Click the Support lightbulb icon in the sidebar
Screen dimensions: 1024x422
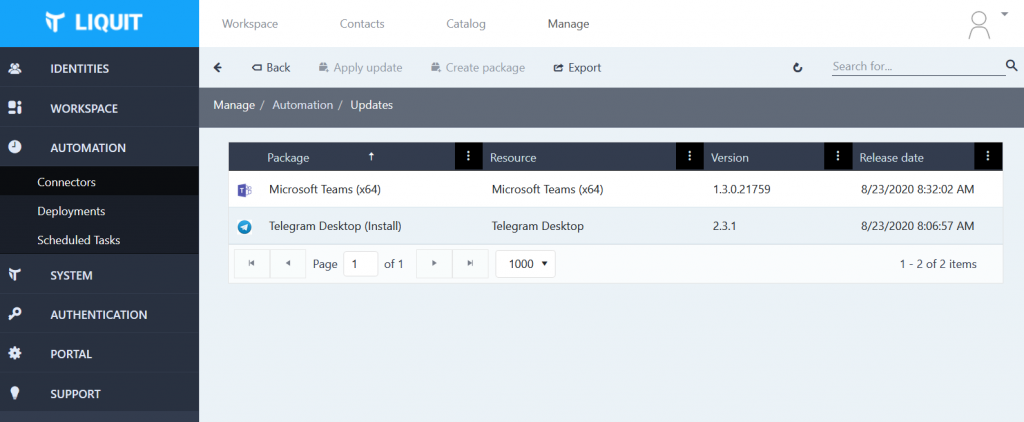click(14, 393)
